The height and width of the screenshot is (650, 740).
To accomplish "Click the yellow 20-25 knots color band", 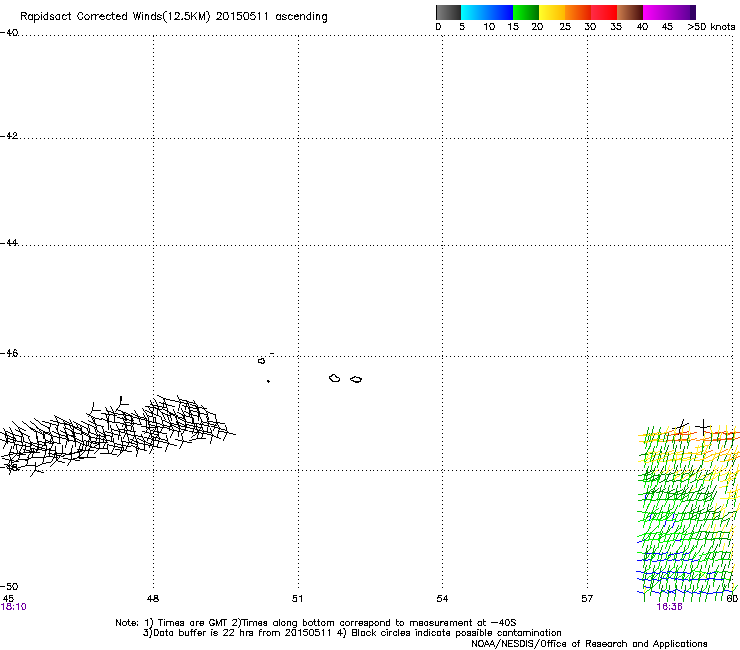I will (x=552, y=12).
